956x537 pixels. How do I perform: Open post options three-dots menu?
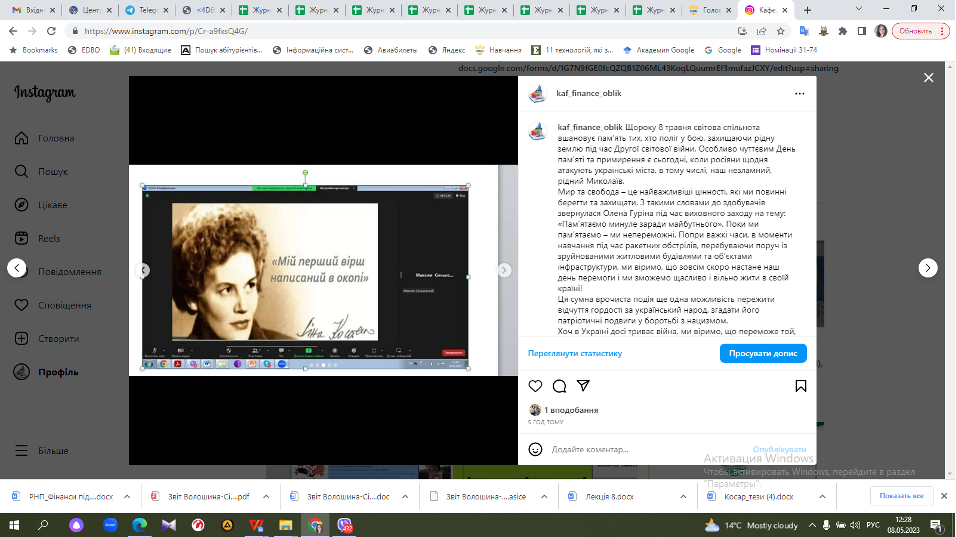pos(799,93)
